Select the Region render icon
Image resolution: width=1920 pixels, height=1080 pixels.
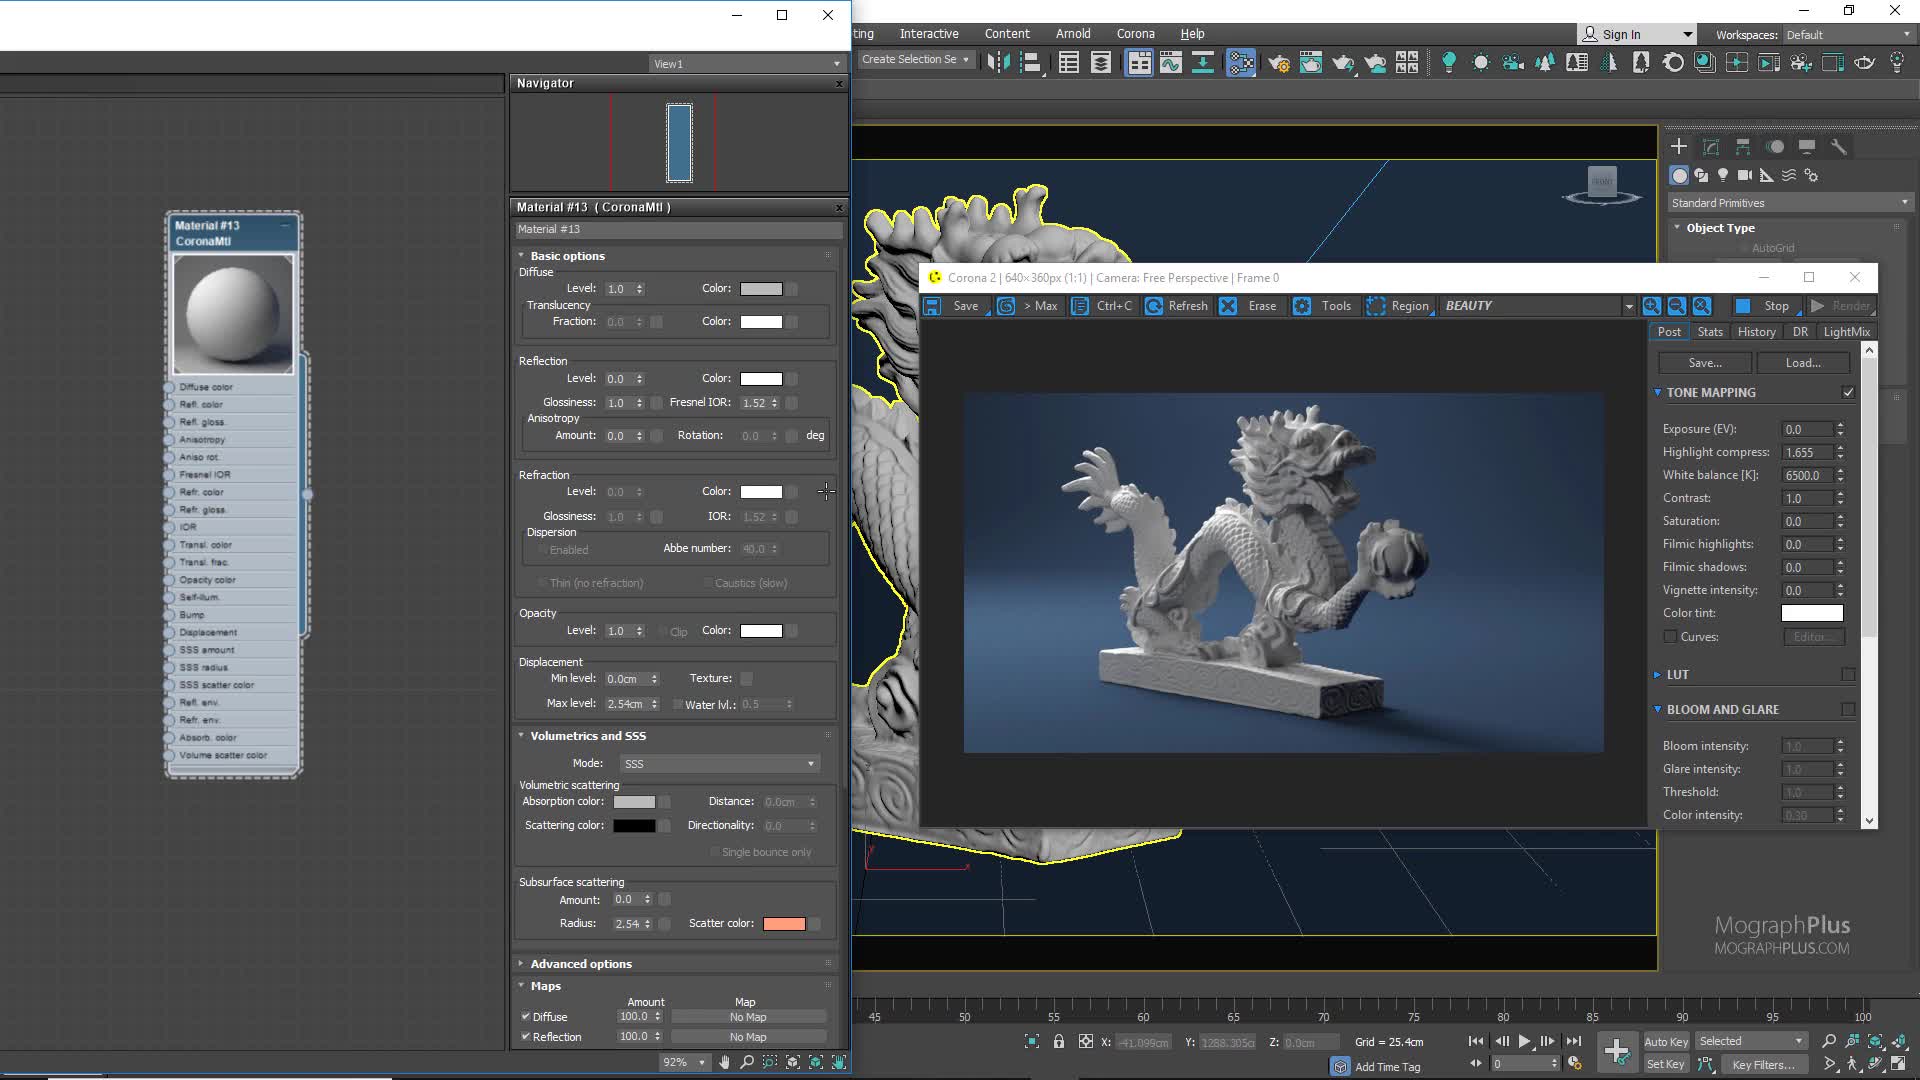[x=1376, y=306]
